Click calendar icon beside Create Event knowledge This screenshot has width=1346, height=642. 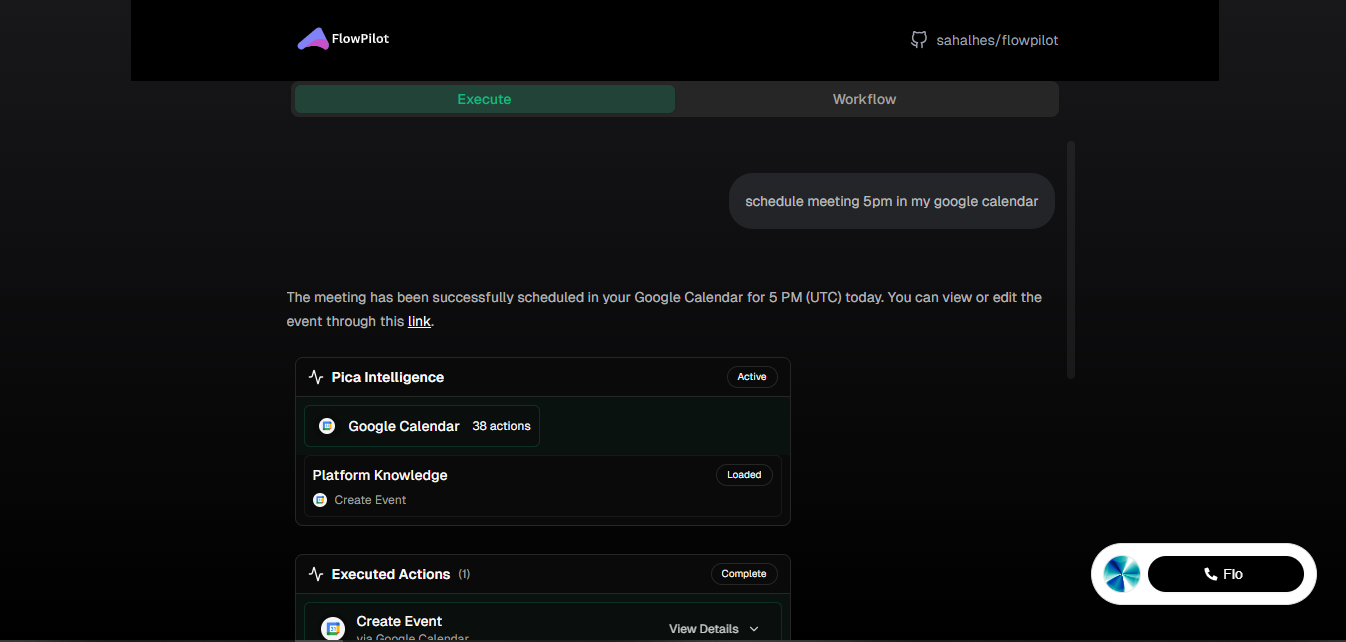(x=320, y=500)
